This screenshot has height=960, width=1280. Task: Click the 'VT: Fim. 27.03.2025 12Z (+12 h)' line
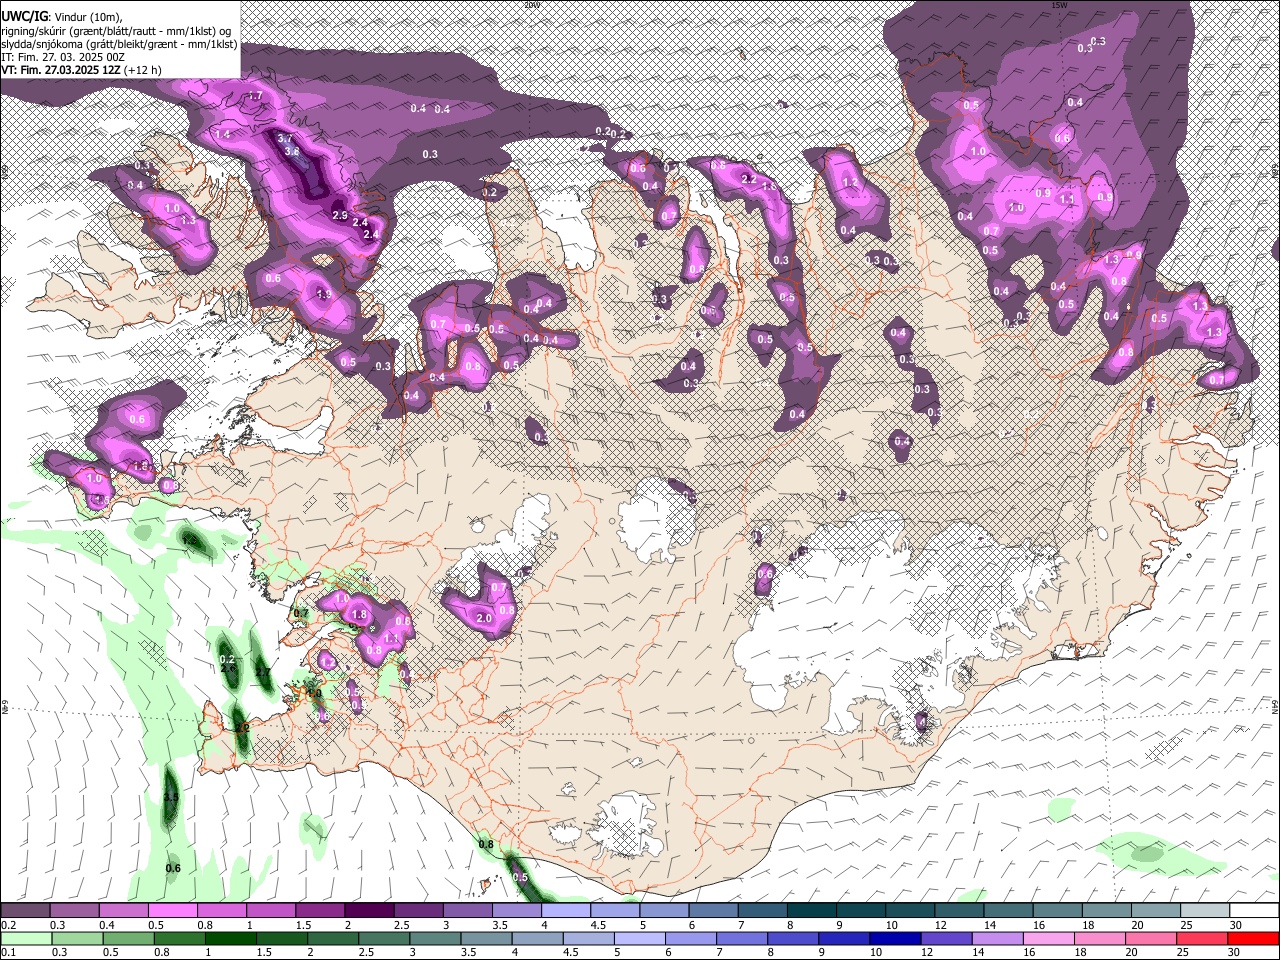81,70
